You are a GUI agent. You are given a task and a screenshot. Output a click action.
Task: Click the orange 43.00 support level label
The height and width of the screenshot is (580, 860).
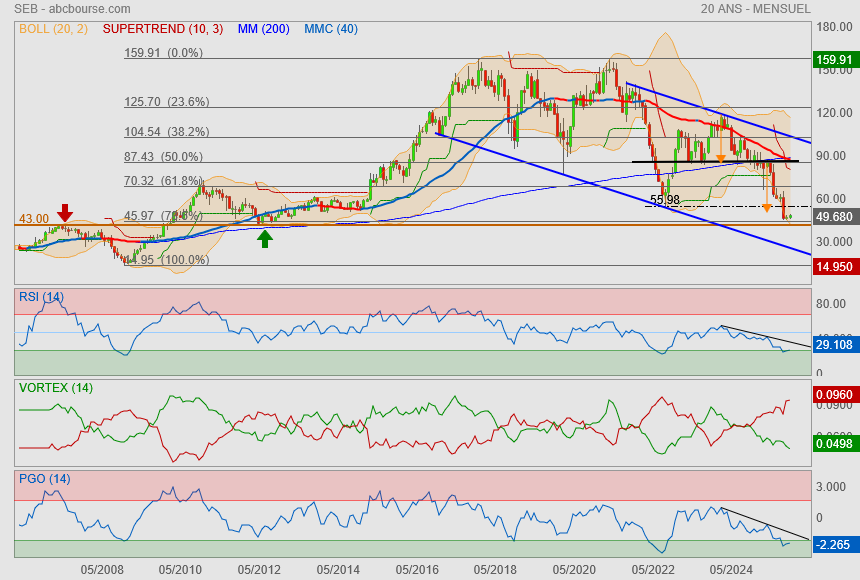pyautogui.click(x=33, y=218)
